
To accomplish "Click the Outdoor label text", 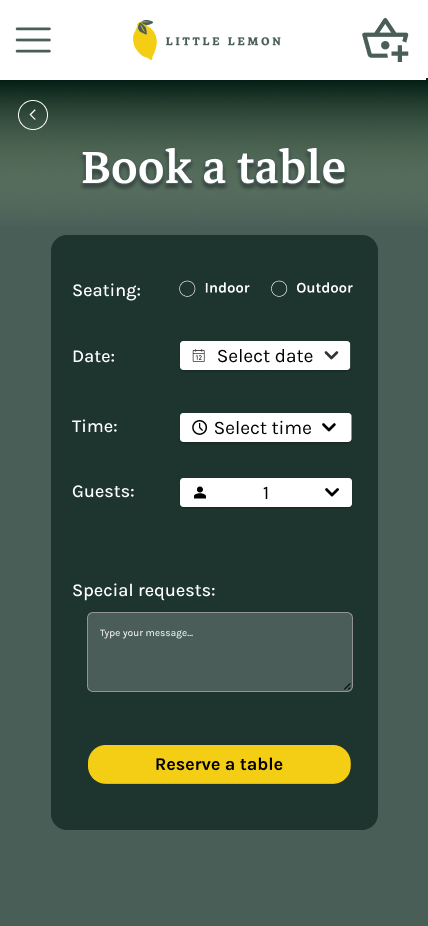I will [325, 288].
